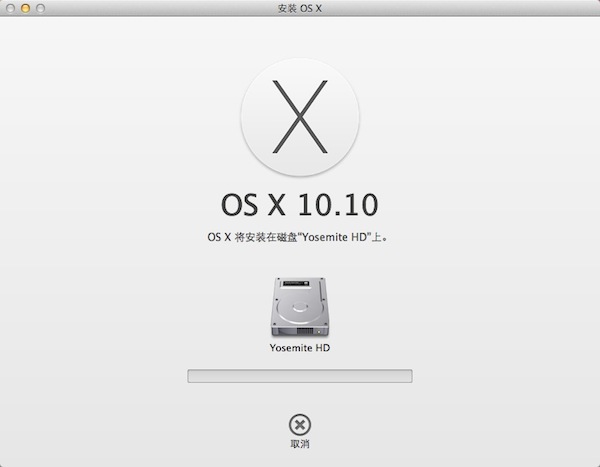Select the Yosemite HD disk icon
This screenshot has height=467, width=600.
coord(300,307)
